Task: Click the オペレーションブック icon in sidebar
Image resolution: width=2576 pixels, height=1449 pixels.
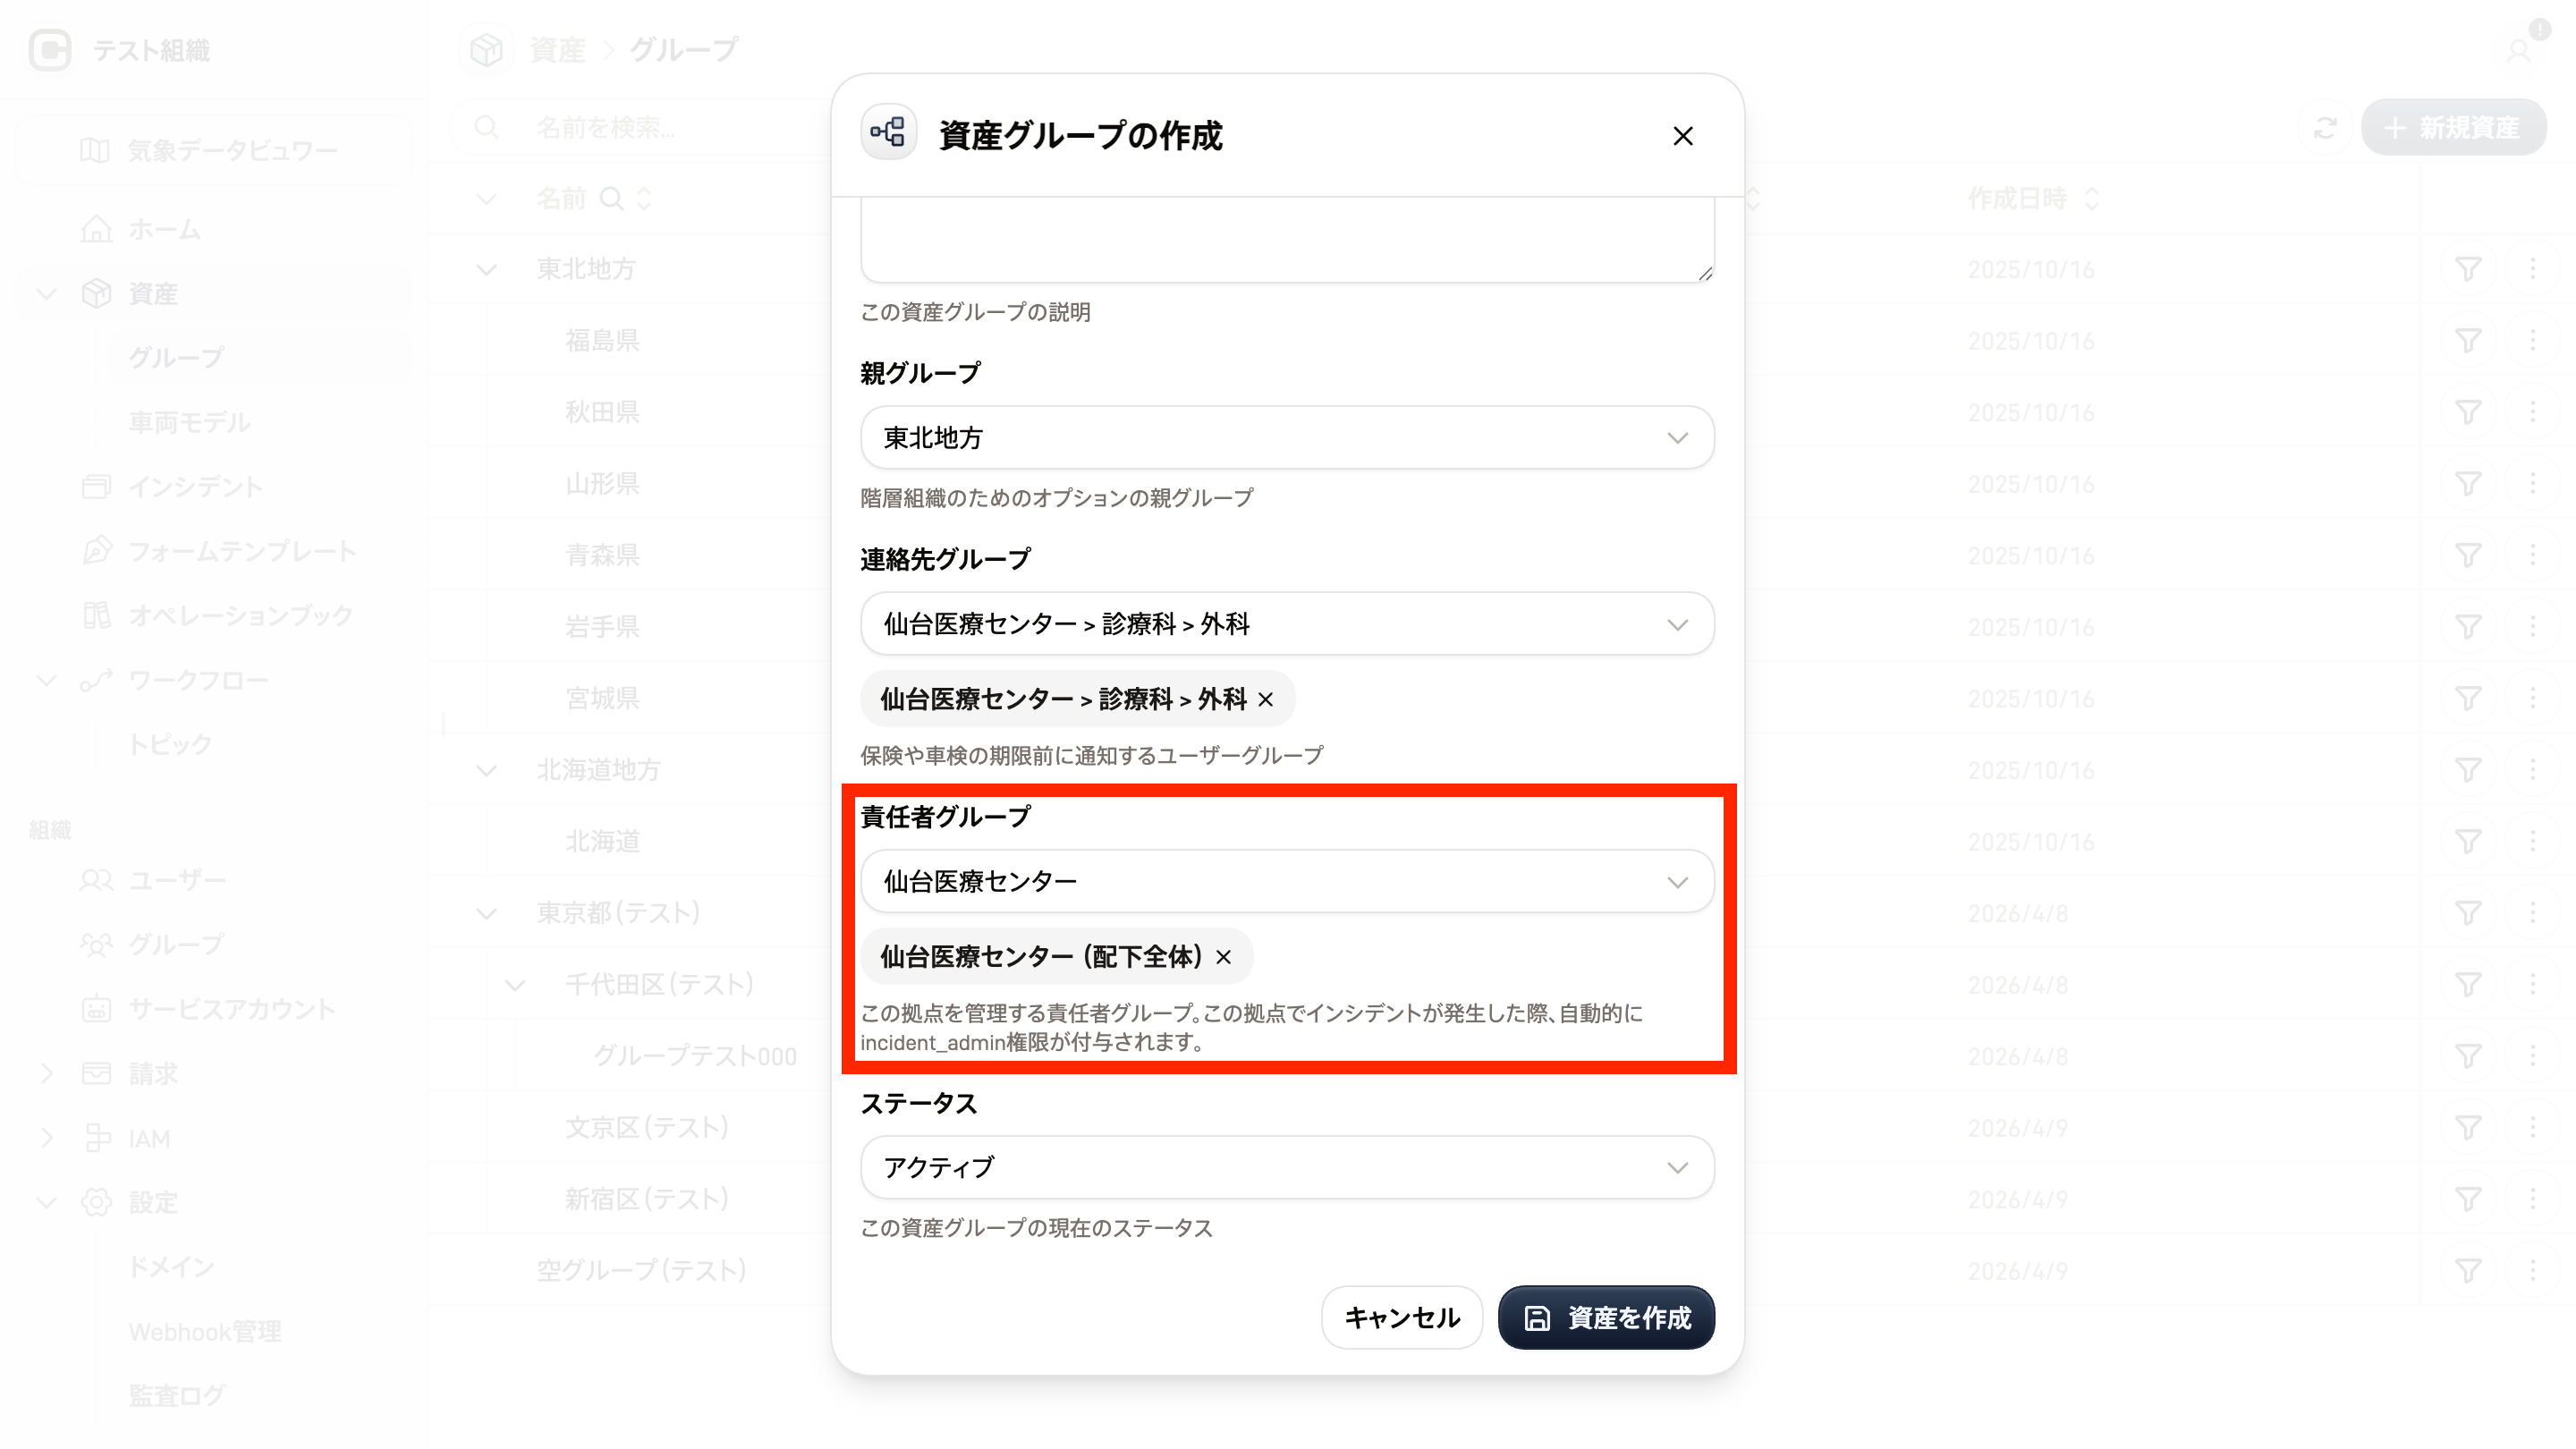Action: coord(96,616)
